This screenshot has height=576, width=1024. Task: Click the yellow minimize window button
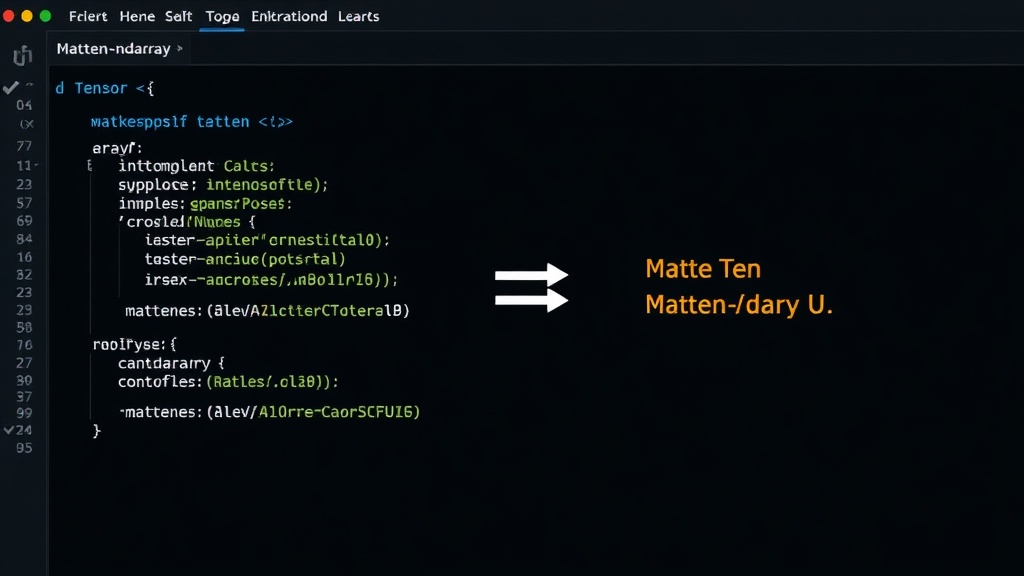point(27,16)
